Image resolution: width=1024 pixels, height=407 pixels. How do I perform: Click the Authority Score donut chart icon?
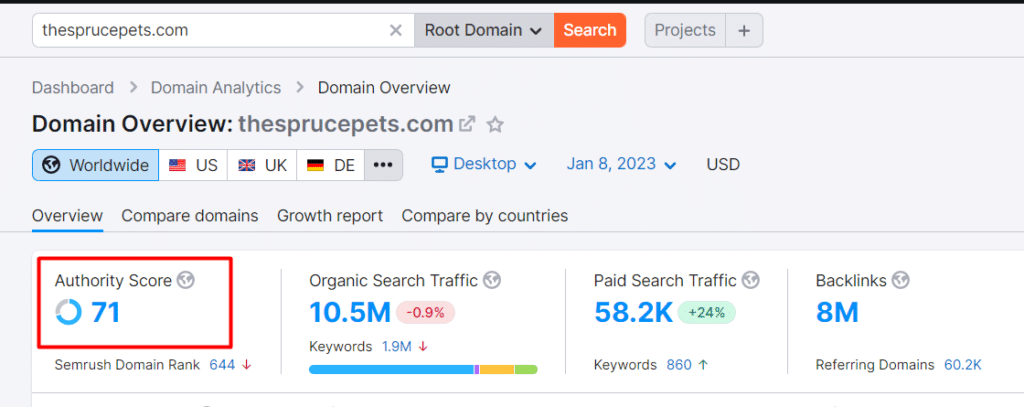[x=69, y=312]
